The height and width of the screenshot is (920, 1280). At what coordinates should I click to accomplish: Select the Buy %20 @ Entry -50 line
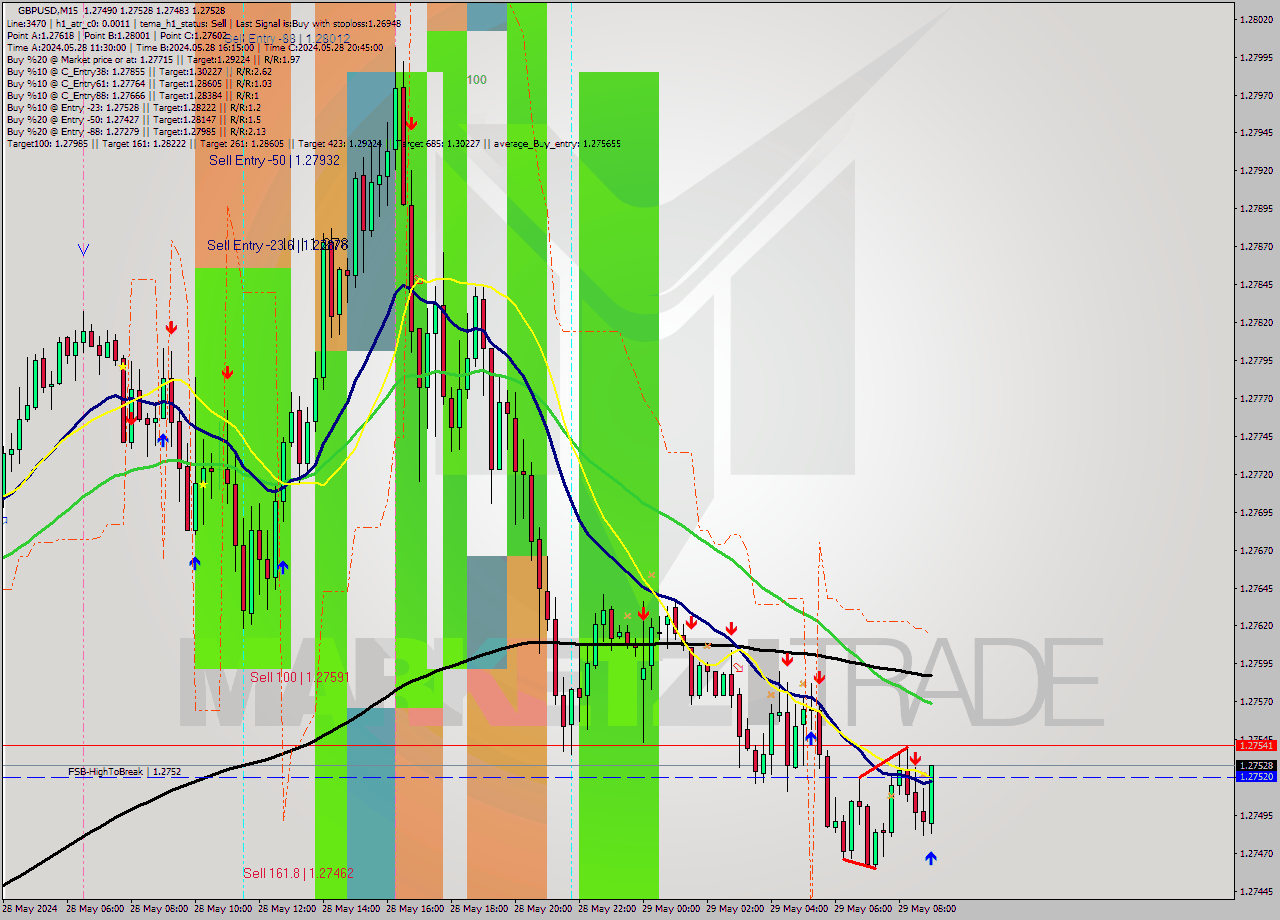click(133, 119)
